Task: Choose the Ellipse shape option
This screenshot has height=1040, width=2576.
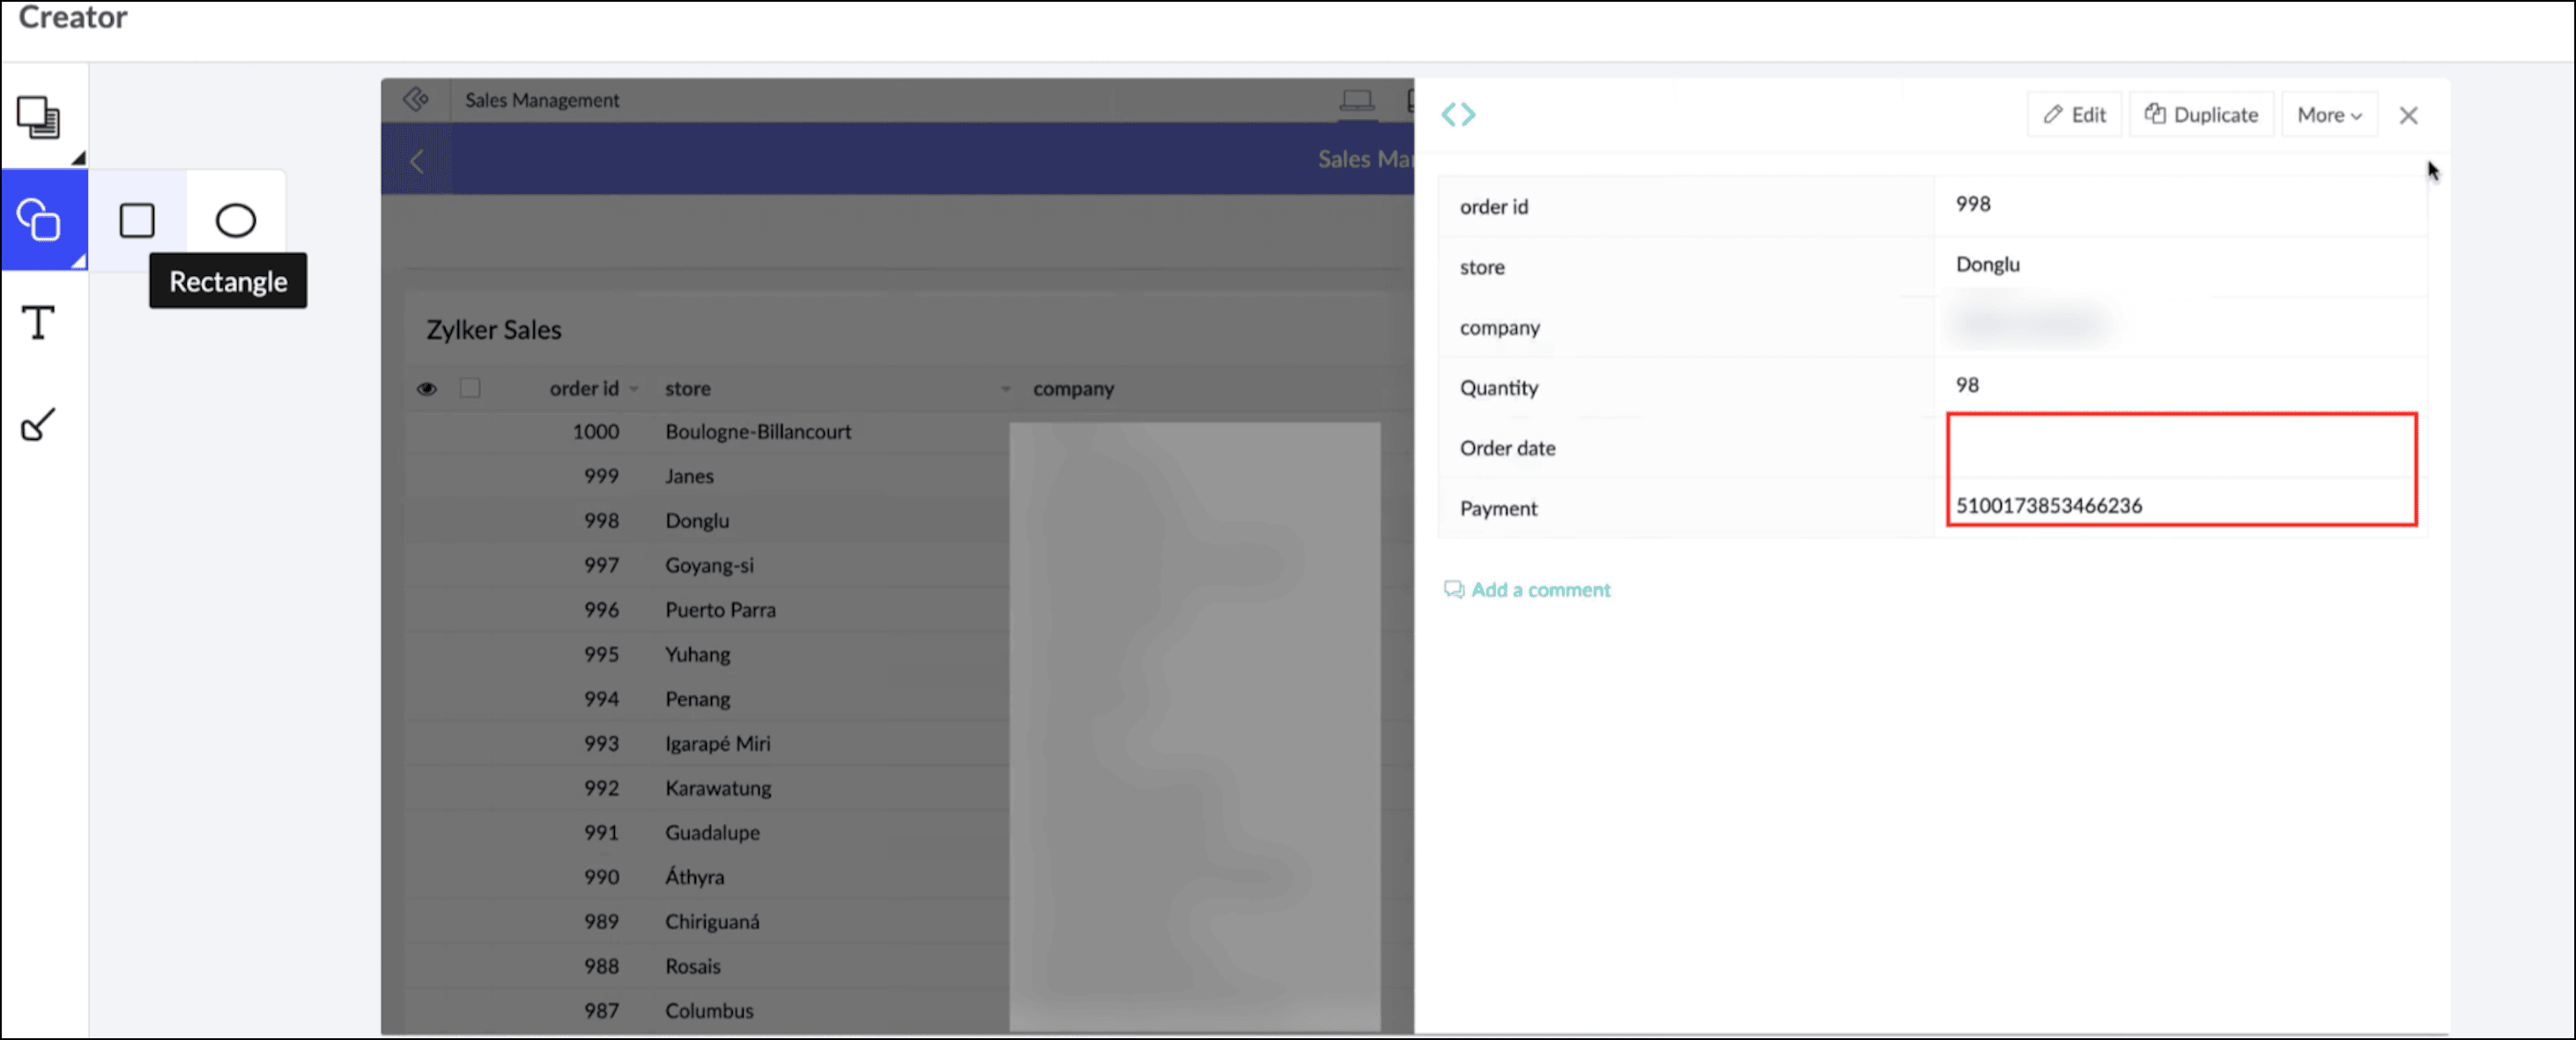Action: point(236,220)
